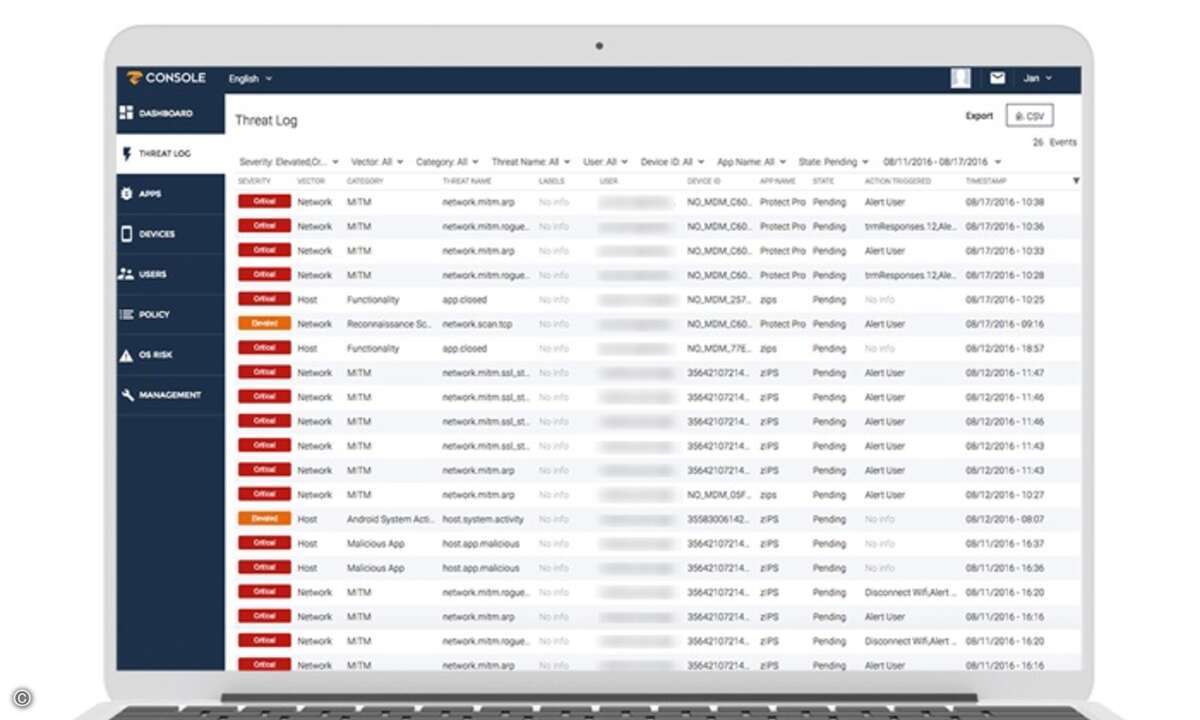Screen dimensions: 1200x720
Task: Sort by the STATE column header
Action: [824, 181]
